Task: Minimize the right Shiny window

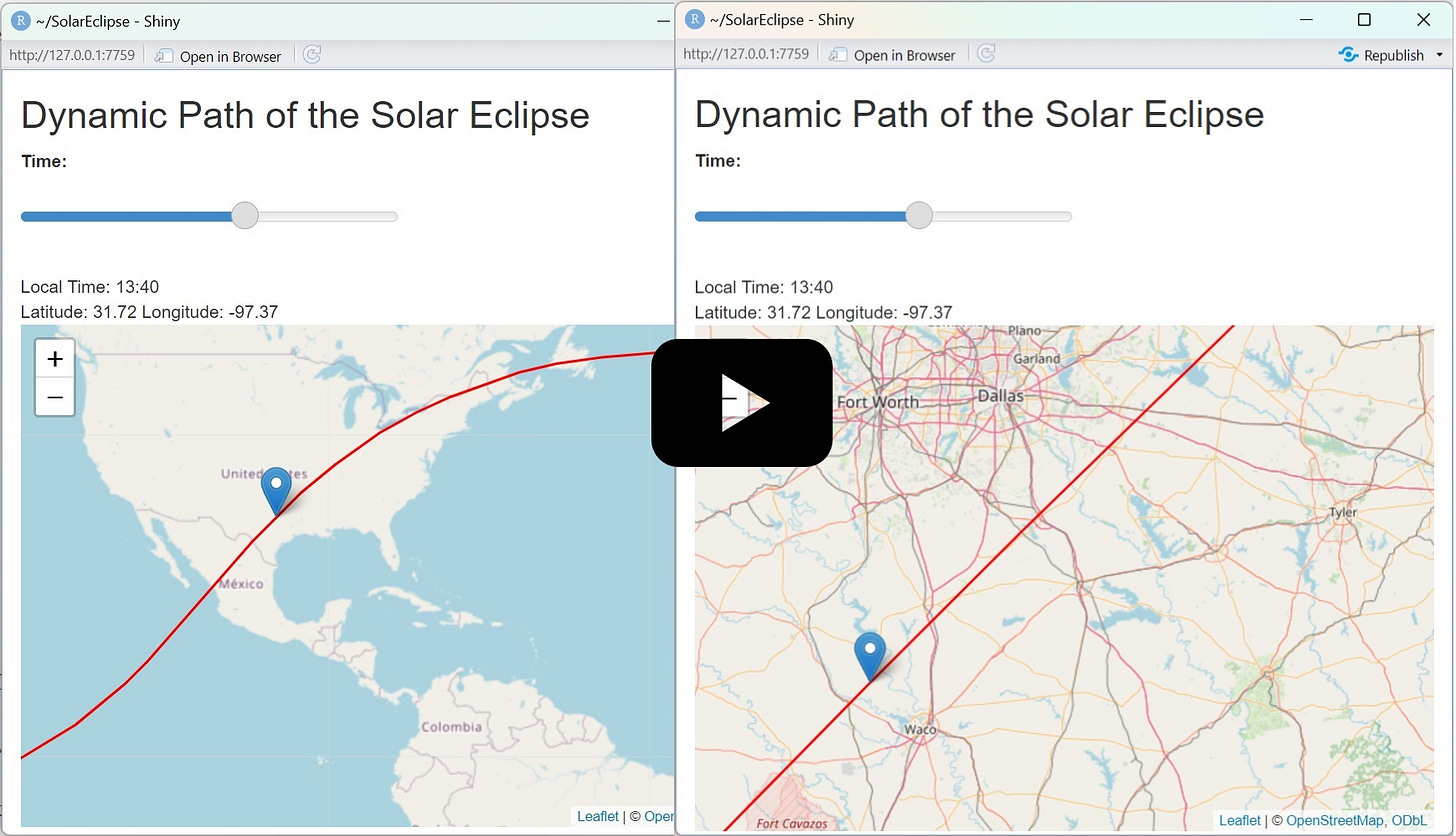Action: (x=1305, y=19)
